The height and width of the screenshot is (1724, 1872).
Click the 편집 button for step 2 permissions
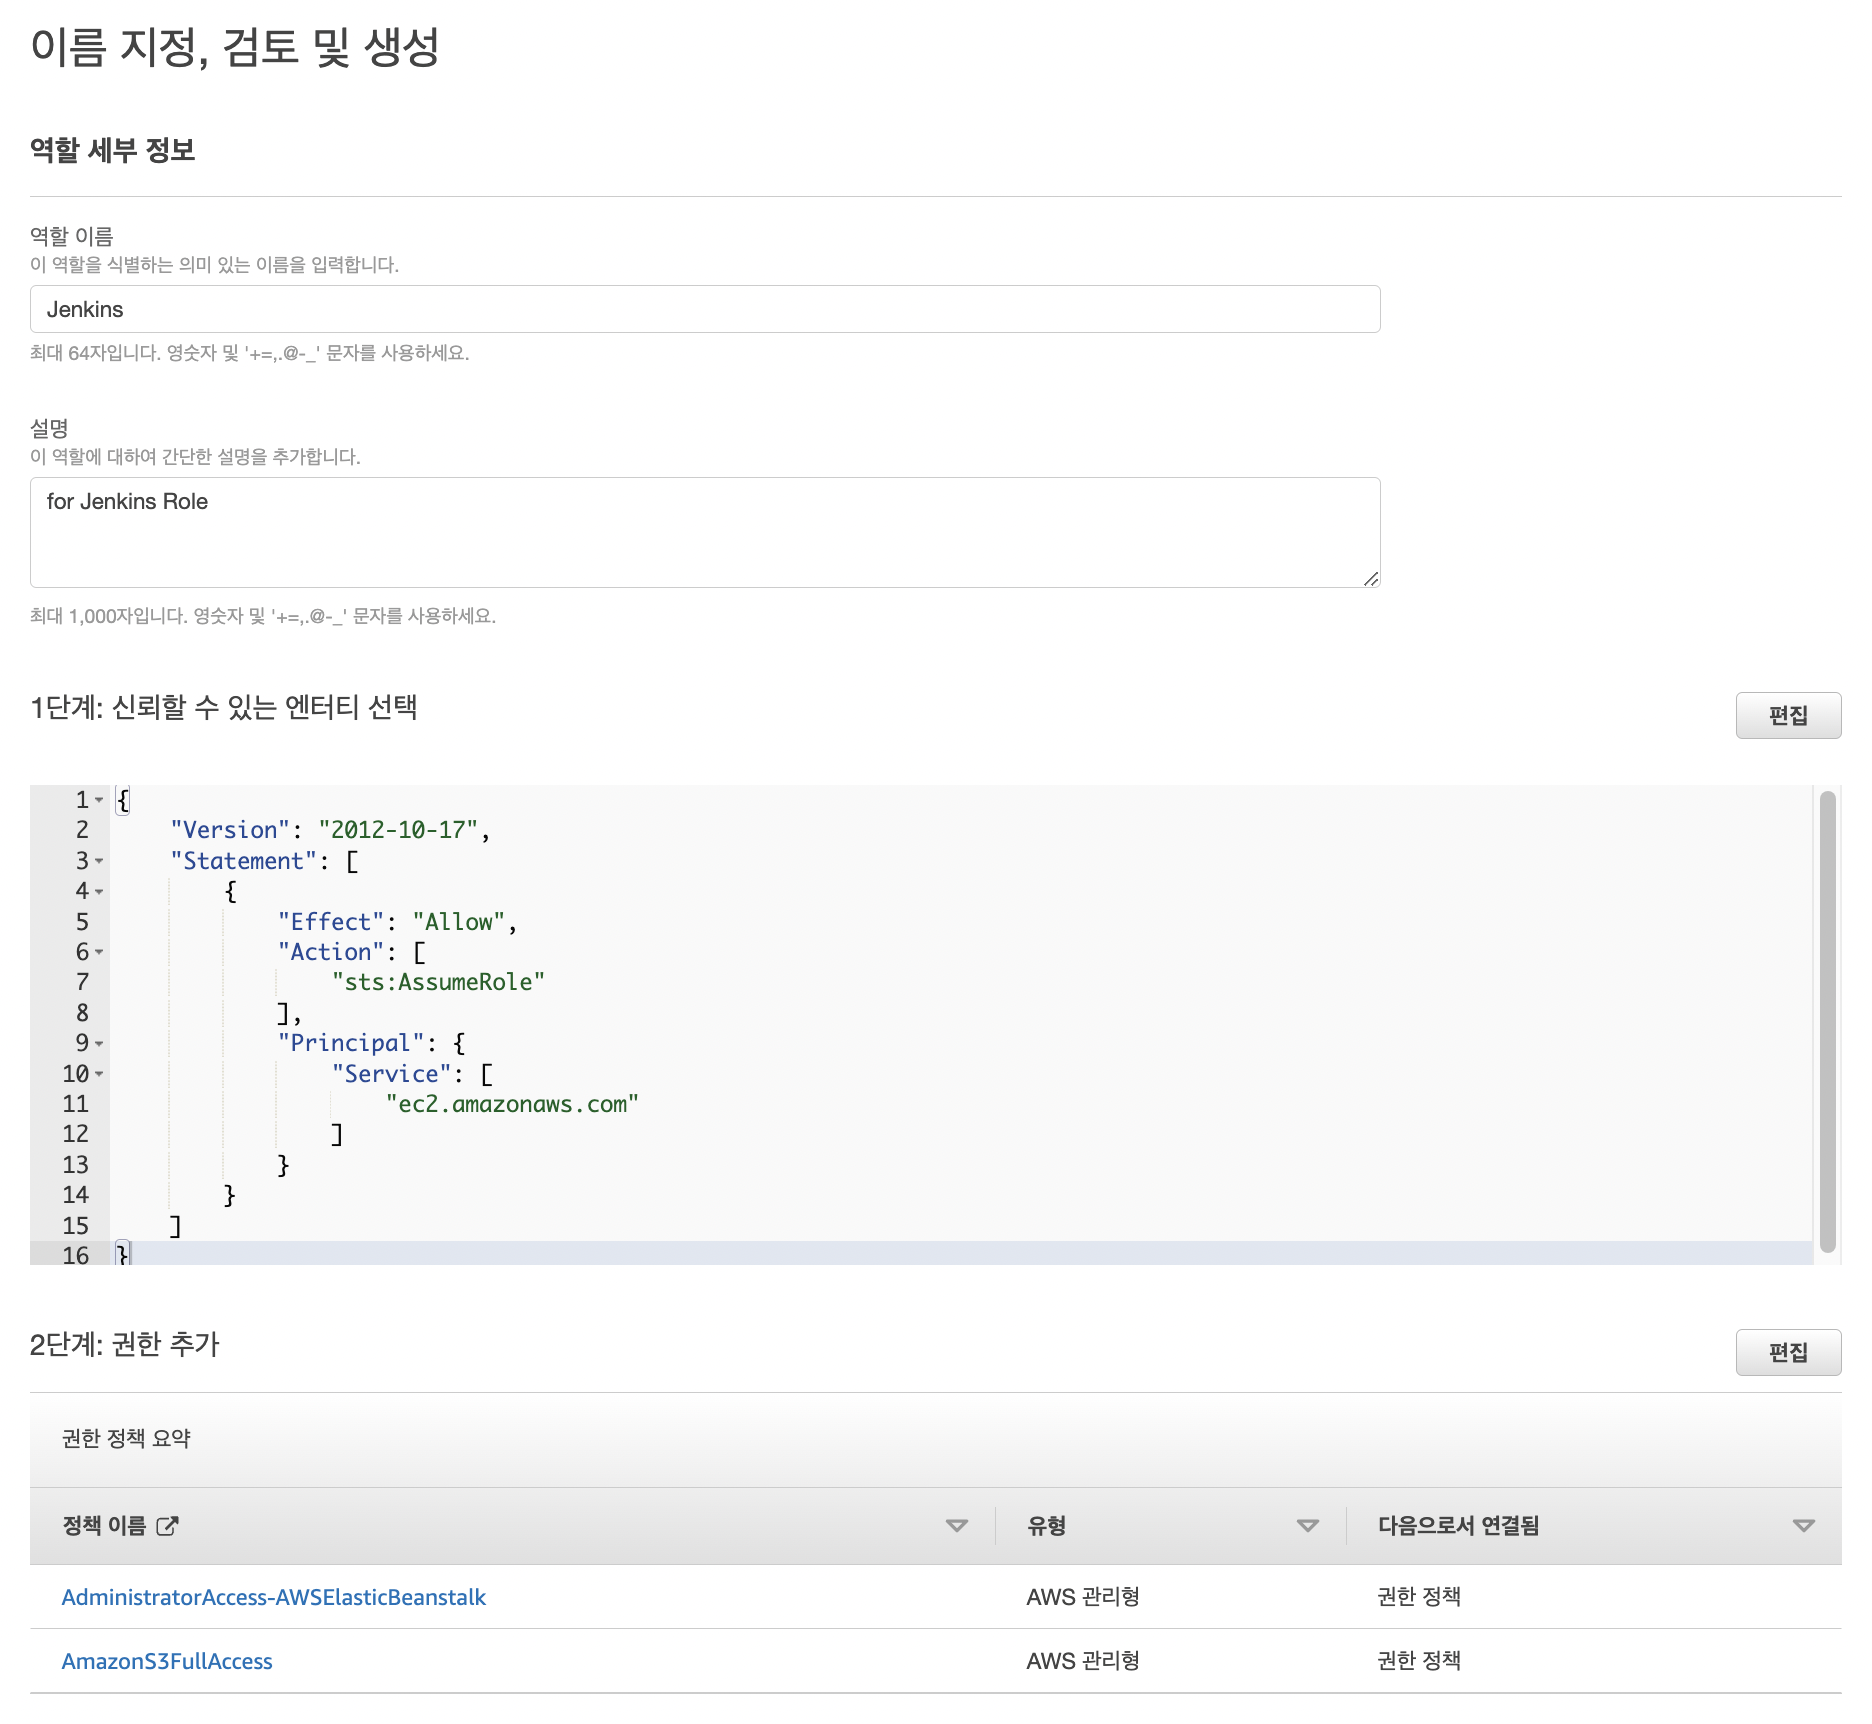coord(1788,1352)
